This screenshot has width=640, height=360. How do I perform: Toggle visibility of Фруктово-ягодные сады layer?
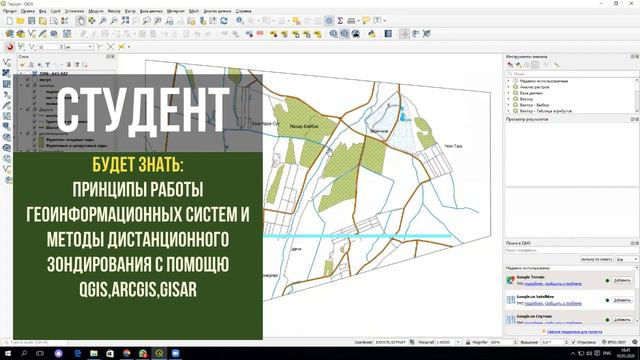(x=35, y=140)
